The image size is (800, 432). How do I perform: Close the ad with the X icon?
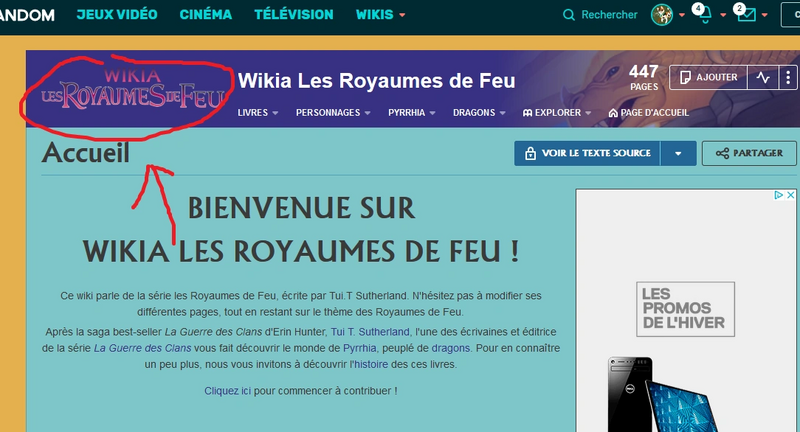[789, 196]
